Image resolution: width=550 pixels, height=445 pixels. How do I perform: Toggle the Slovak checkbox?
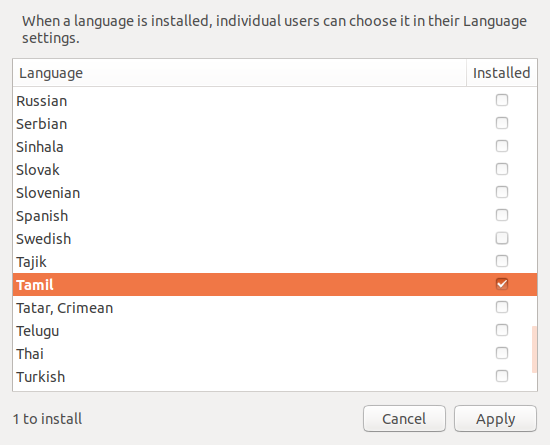pyautogui.click(x=502, y=169)
